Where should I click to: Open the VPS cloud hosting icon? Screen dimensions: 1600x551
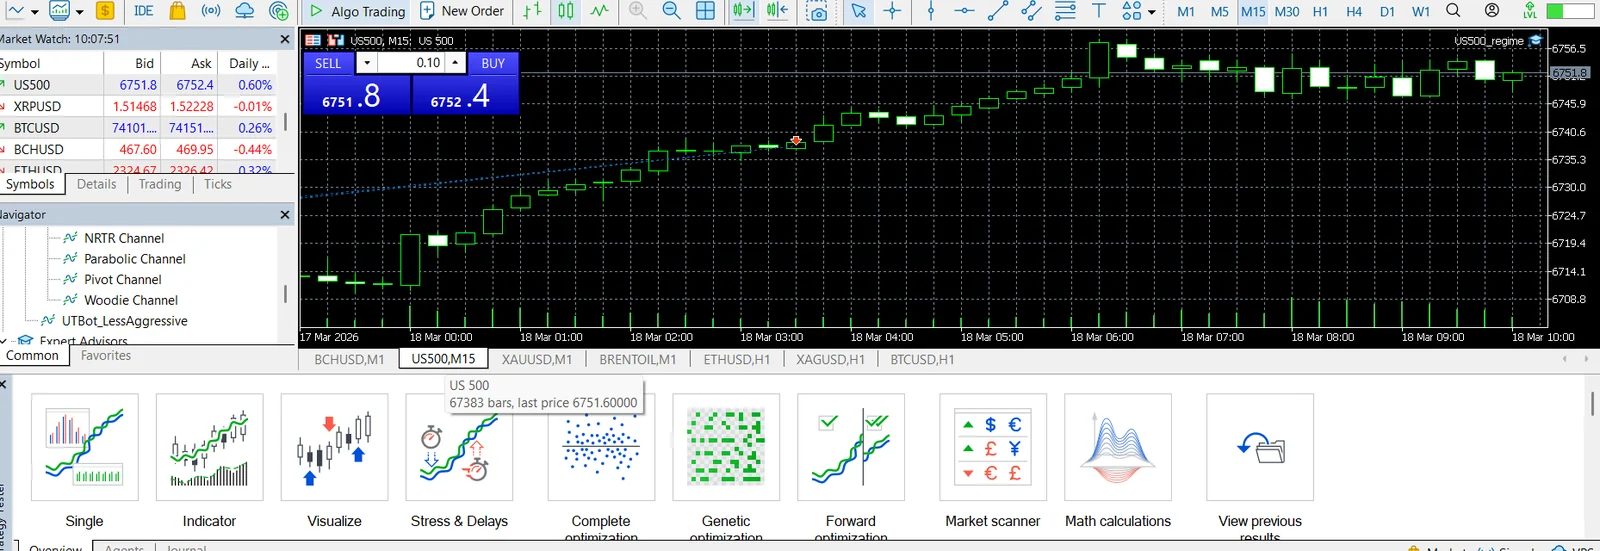(244, 11)
